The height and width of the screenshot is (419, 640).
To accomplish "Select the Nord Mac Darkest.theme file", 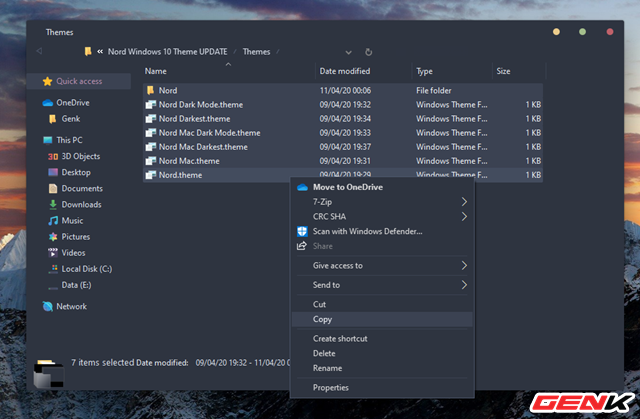I will 203,147.
